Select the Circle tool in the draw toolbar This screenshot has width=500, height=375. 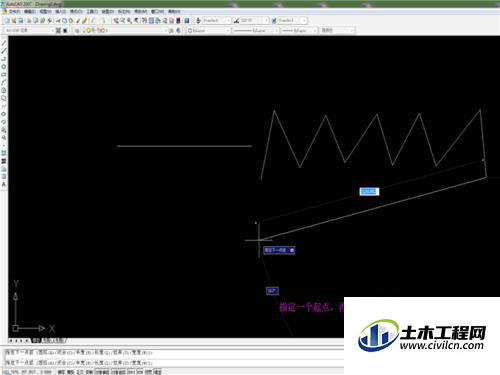[4, 90]
